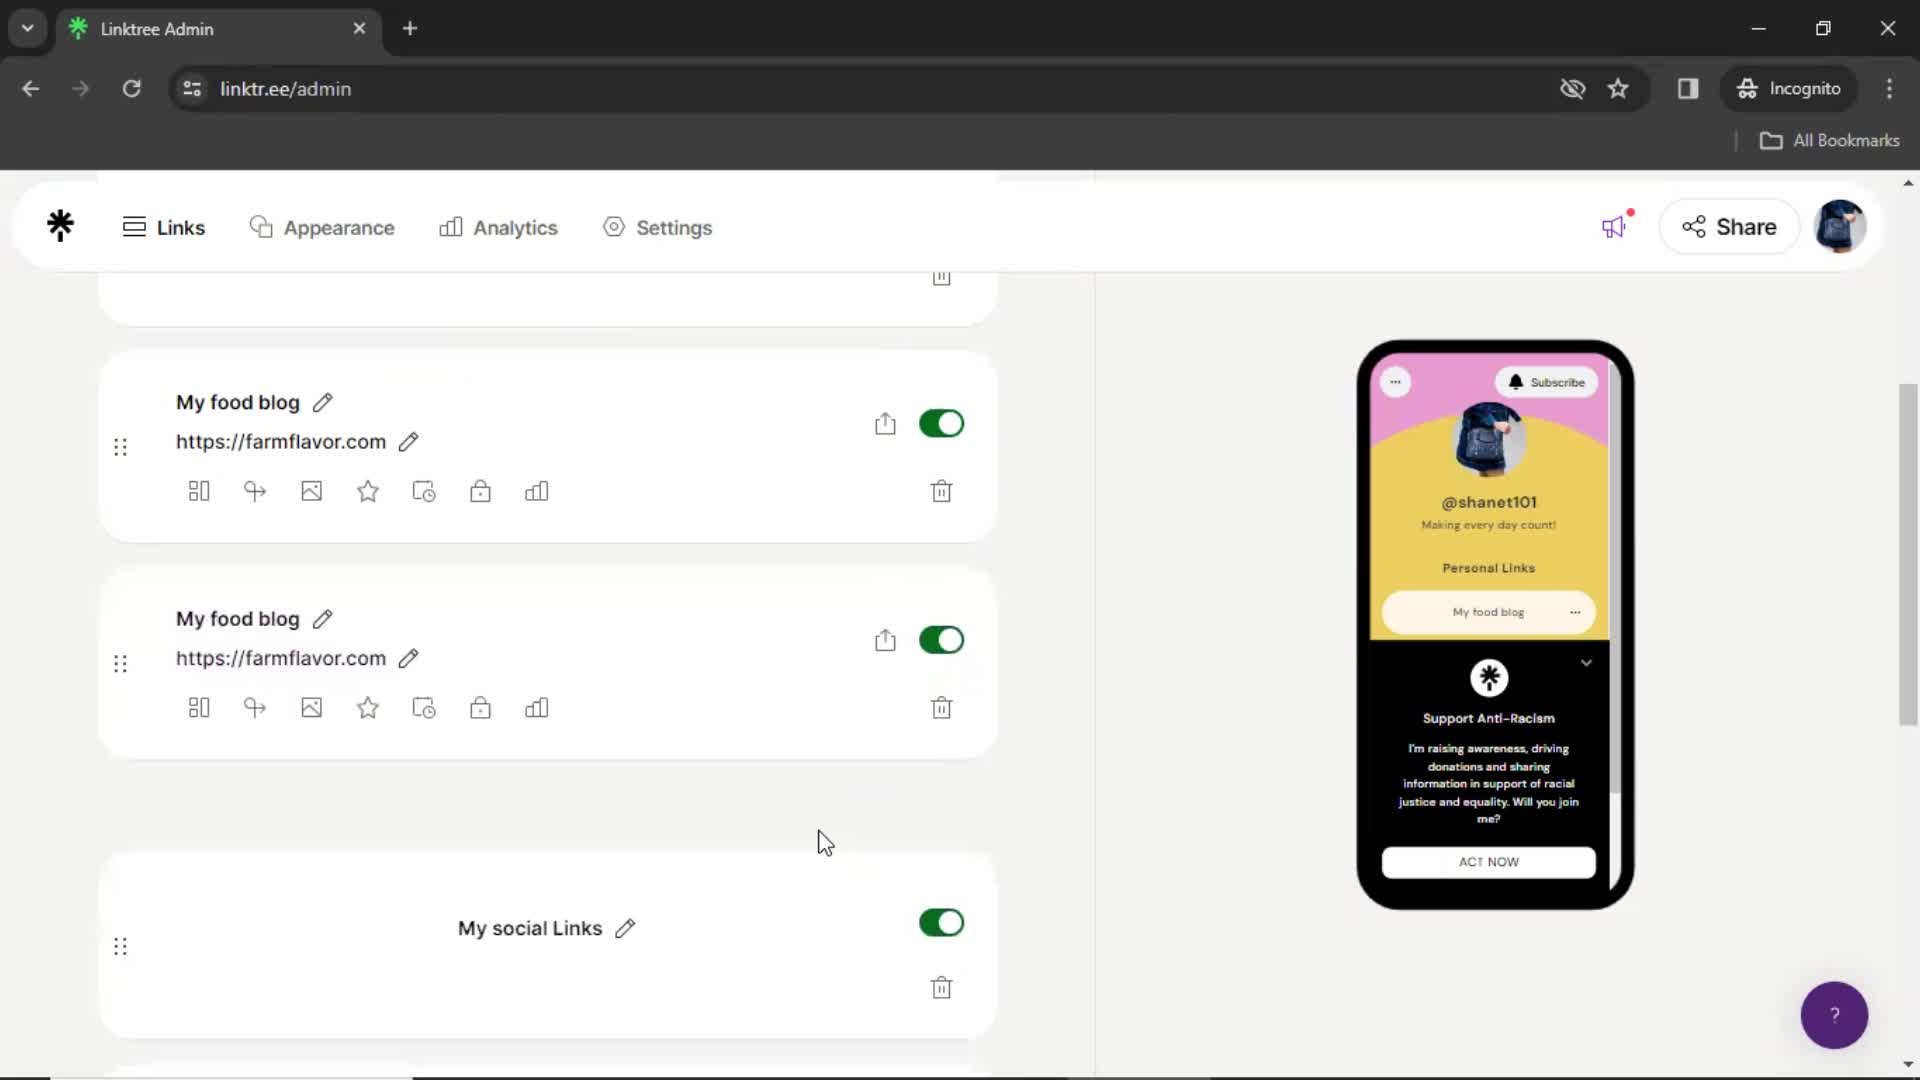Click the drag handle icon on My social Links

[x=120, y=947]
